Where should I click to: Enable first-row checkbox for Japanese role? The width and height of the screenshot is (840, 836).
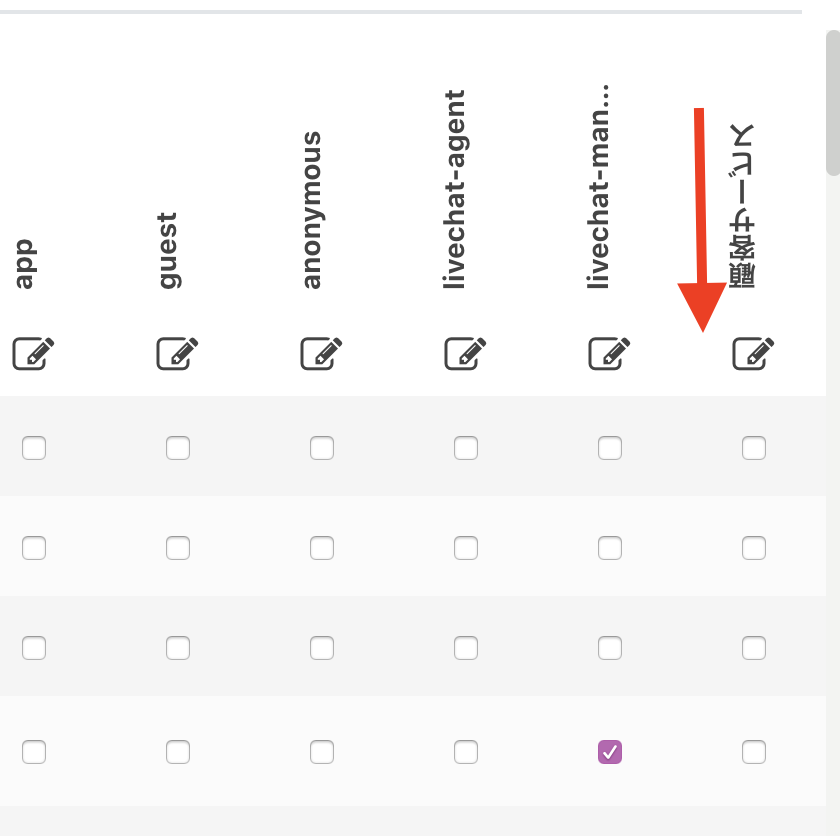754,448
